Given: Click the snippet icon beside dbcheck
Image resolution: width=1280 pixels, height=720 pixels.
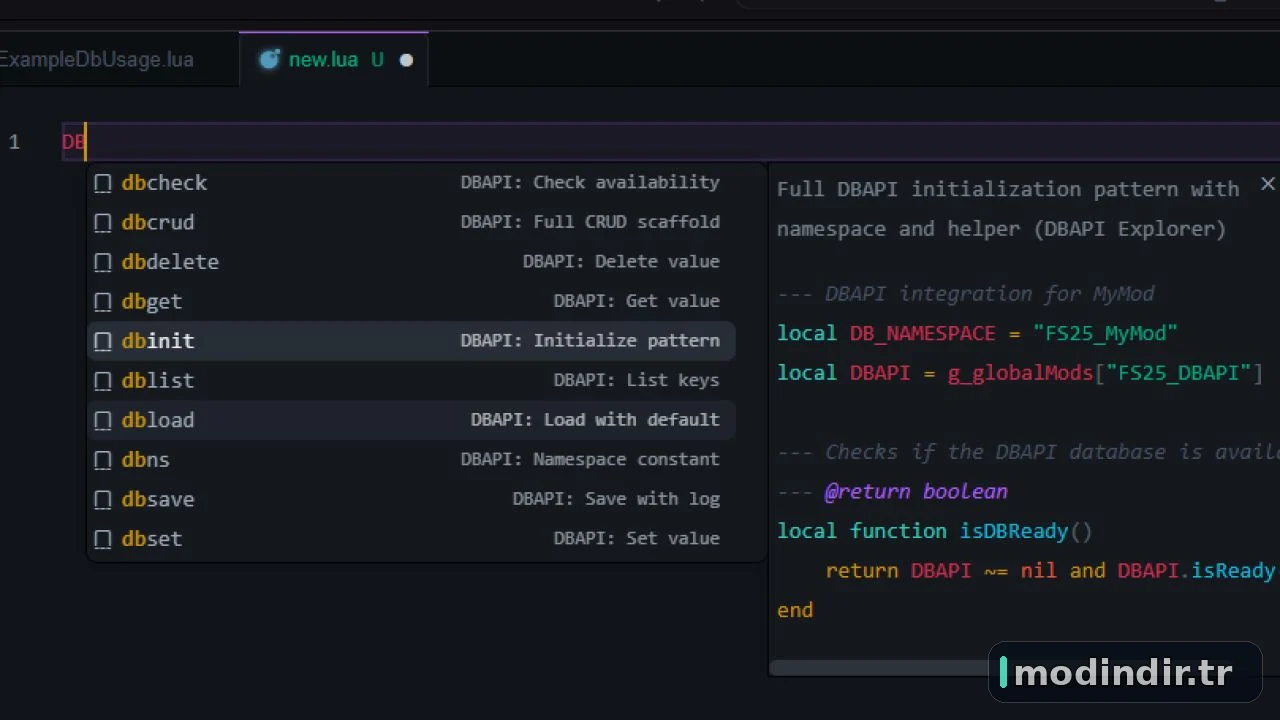Looking at the screenshot, I should pyautogui.click(x=102, y=183).
